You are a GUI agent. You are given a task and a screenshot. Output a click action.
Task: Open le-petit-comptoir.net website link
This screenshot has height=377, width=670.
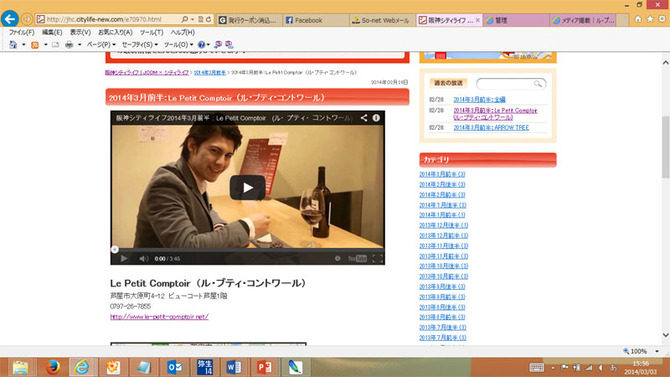tap(159, 317)
